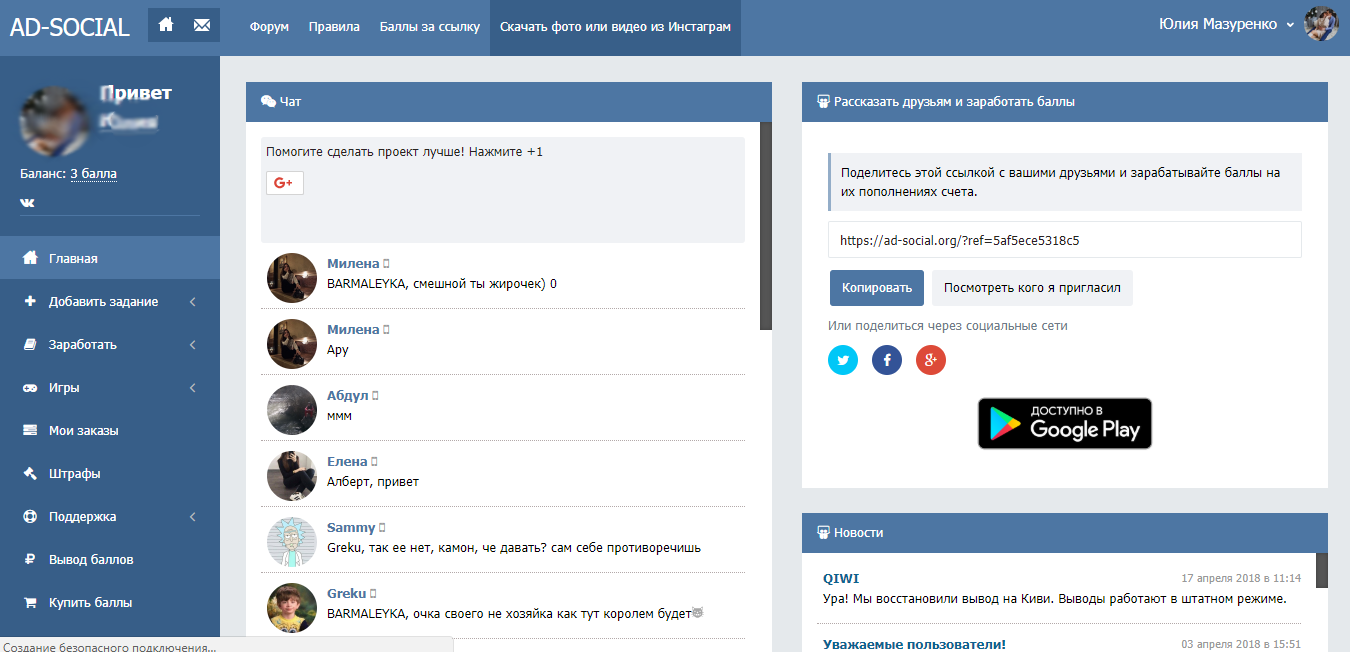This screenshot has height=652, width=1350.
Task: Click Абдул's avatar in chat
Action: [292, 410]
